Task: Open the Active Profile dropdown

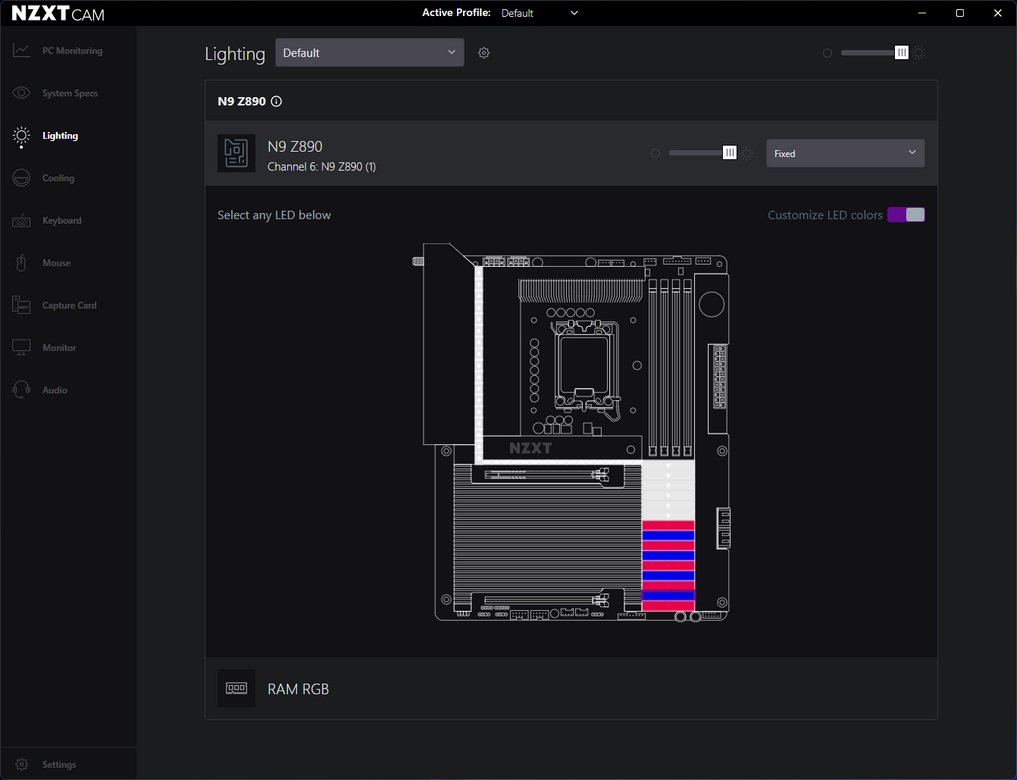Action: [x=539, y=13]
